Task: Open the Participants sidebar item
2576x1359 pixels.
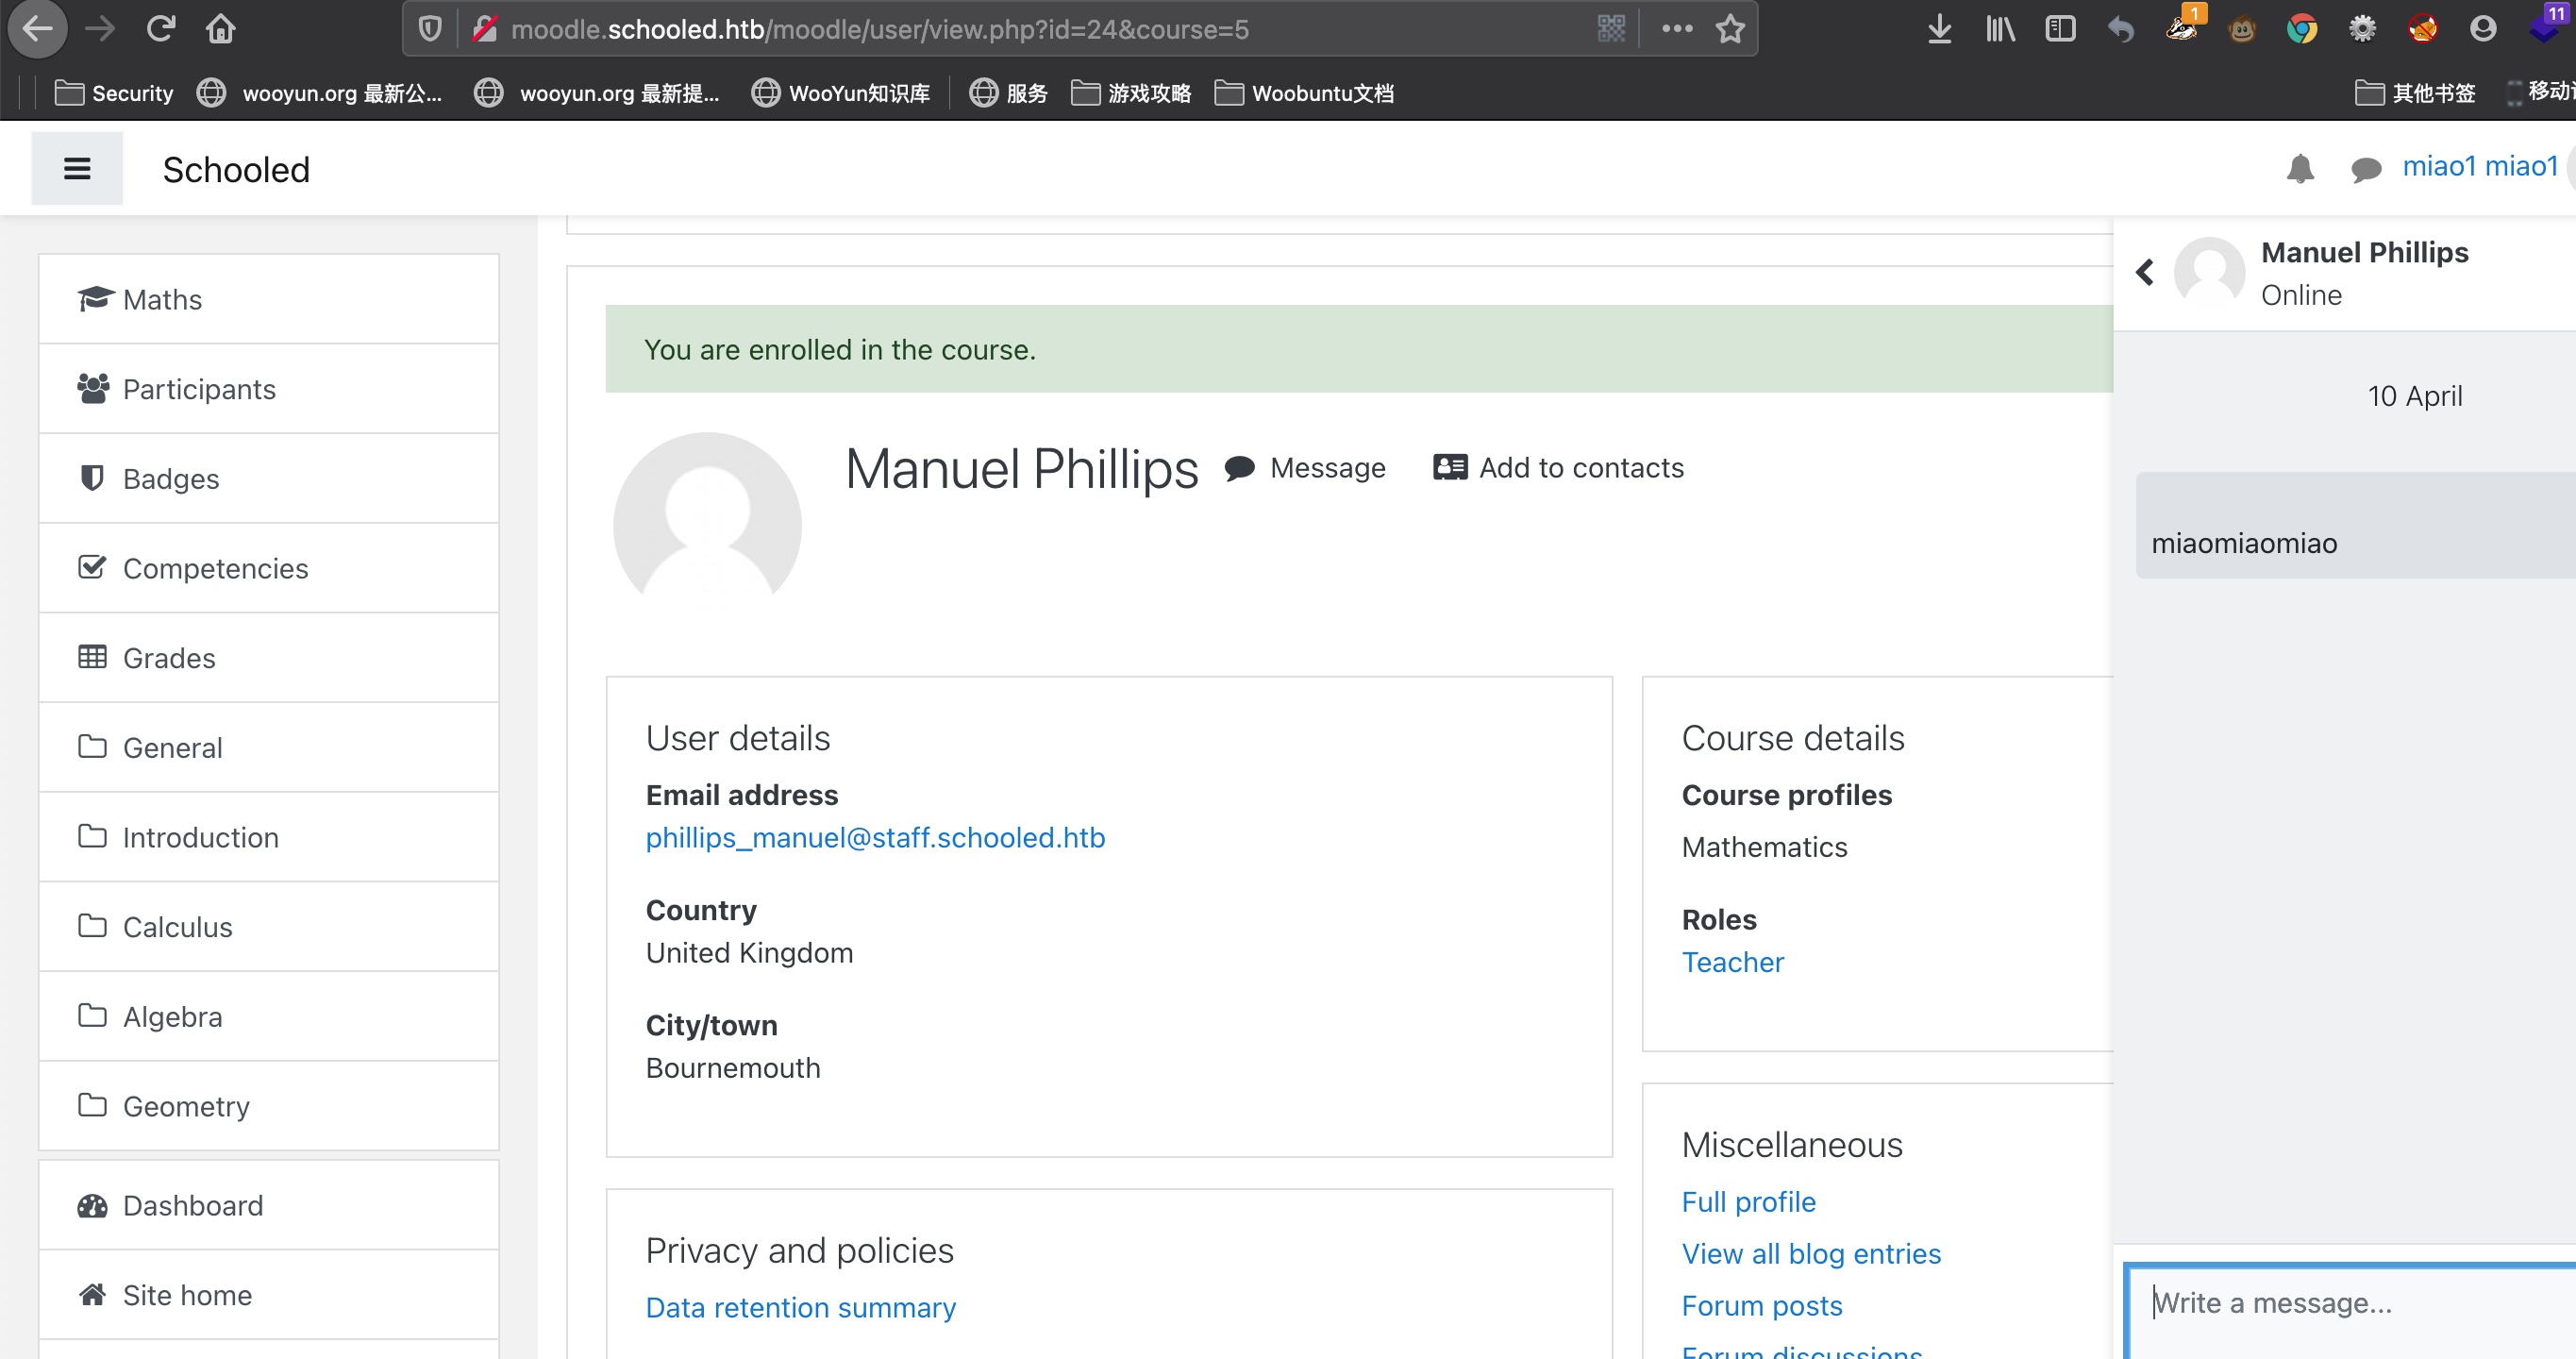Action: click(x=199, y=389)
